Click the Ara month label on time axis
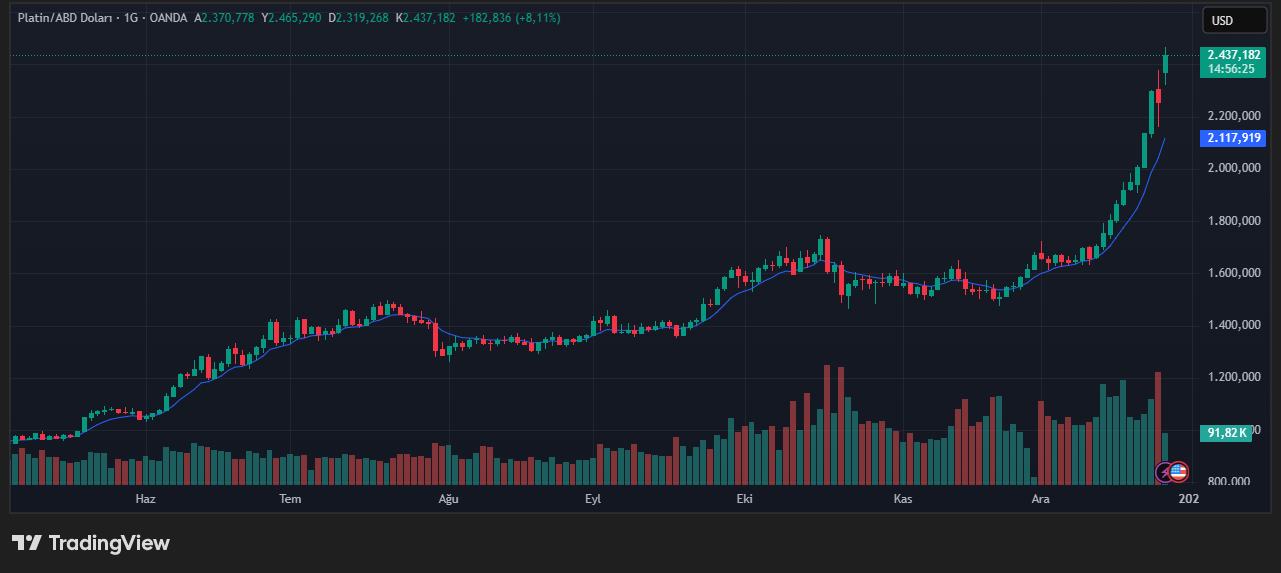 point(1040,498)
